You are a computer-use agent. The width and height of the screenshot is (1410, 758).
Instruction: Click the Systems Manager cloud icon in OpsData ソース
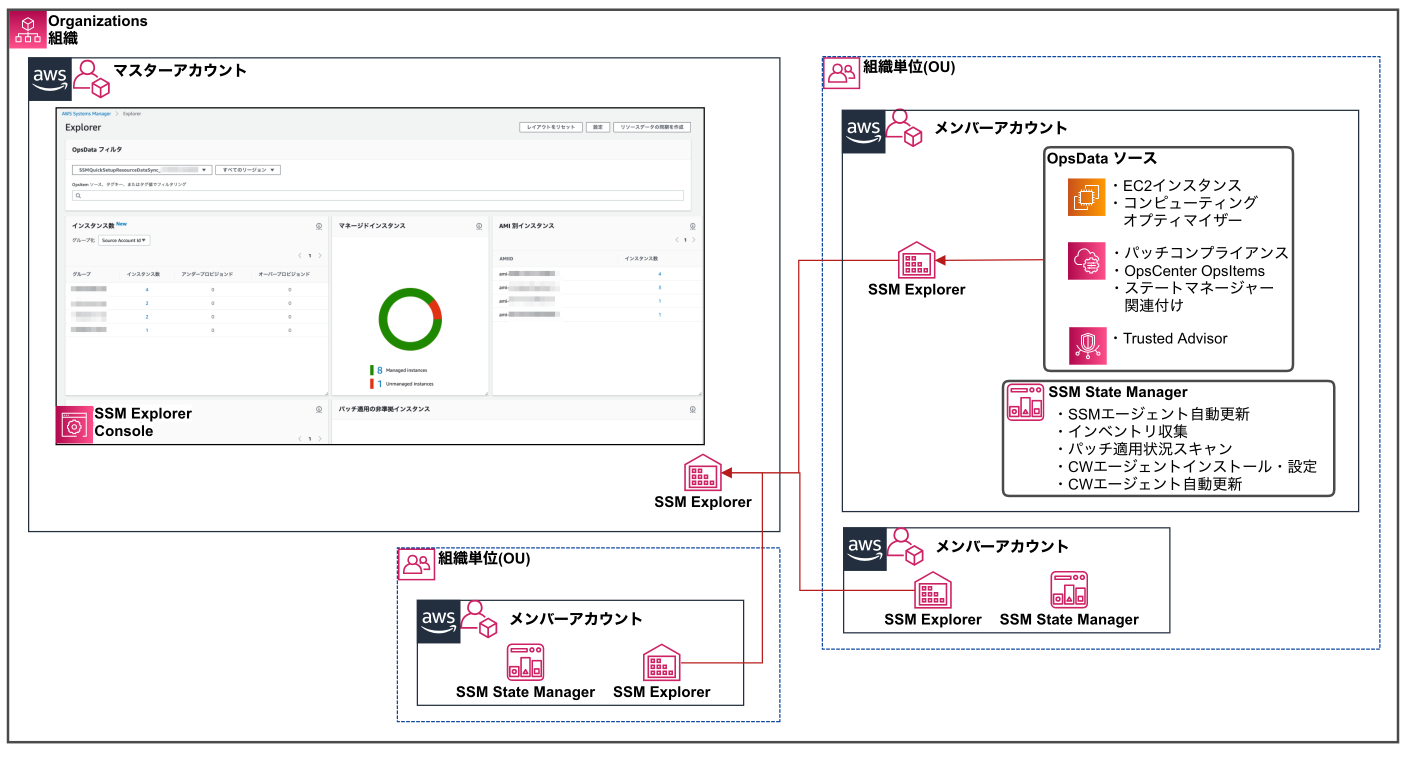1086,260
